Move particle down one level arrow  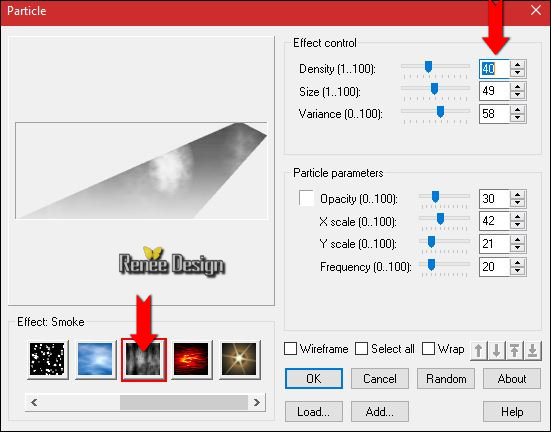click(x=497, y=350)
